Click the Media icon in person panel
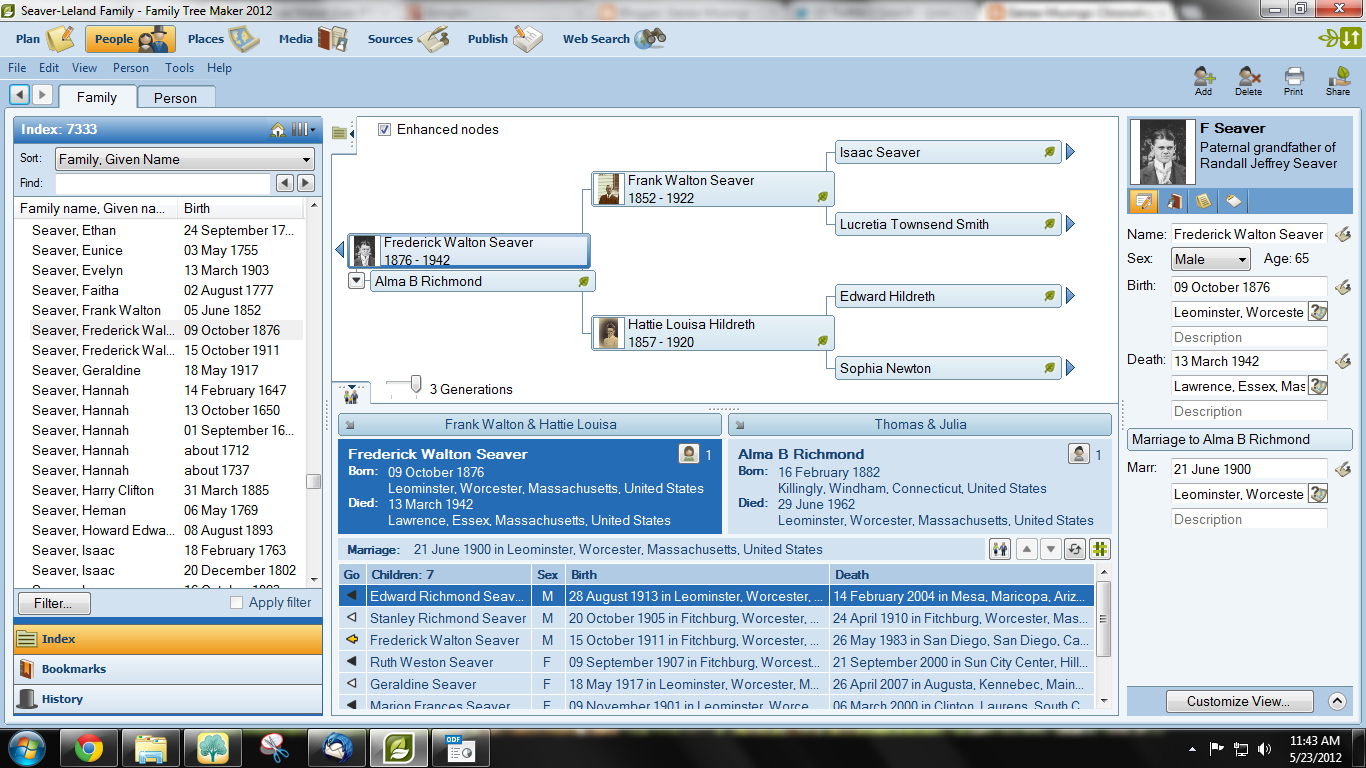The height and width of the screenshot is (768, 1366). pos(1174,201)
